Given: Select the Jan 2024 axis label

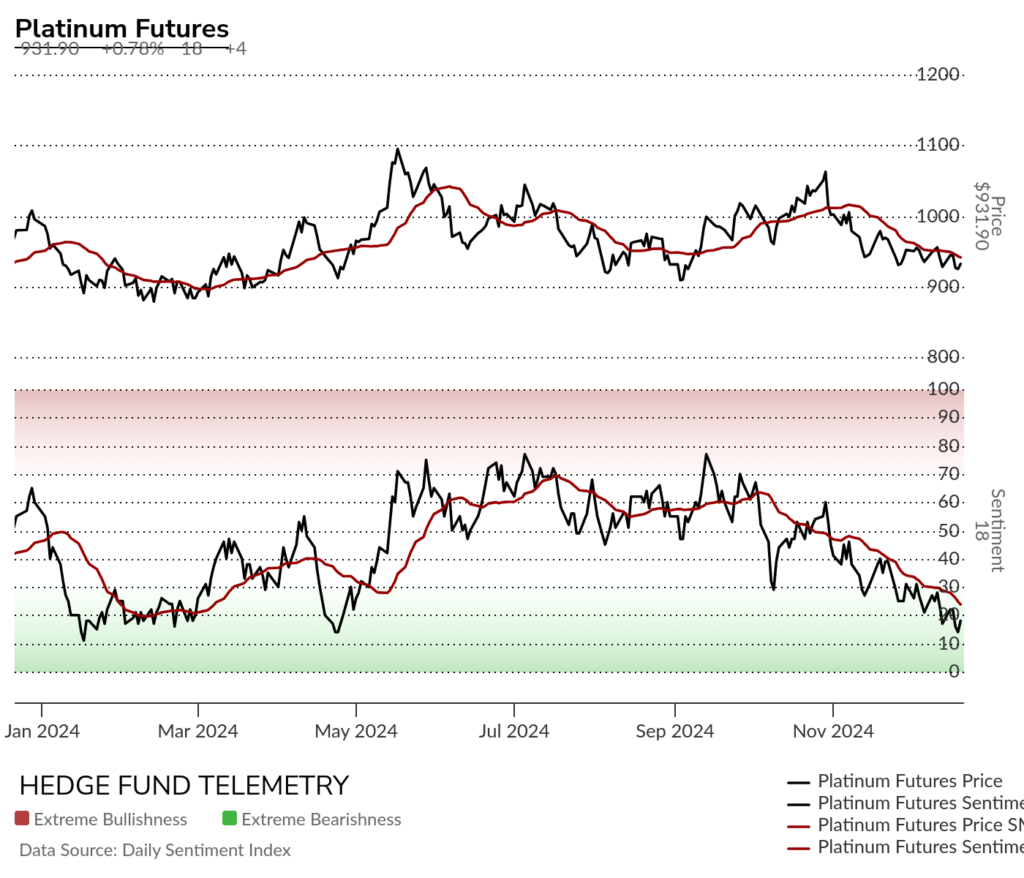Looking at the screenshot, I should (42, 730).
